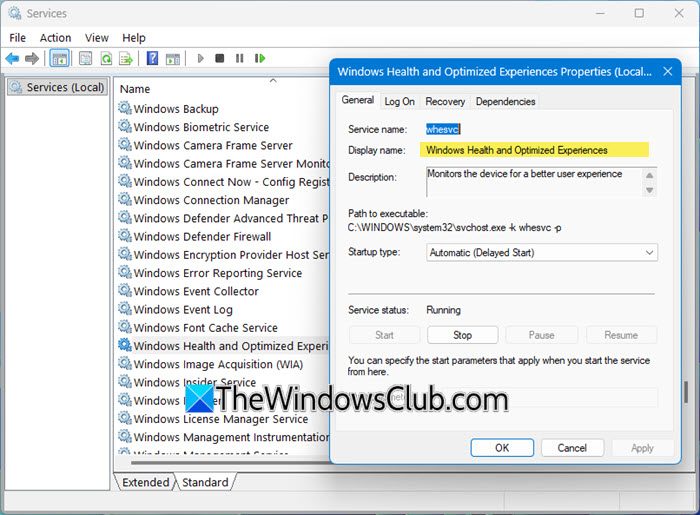Select the General tab

358,100
